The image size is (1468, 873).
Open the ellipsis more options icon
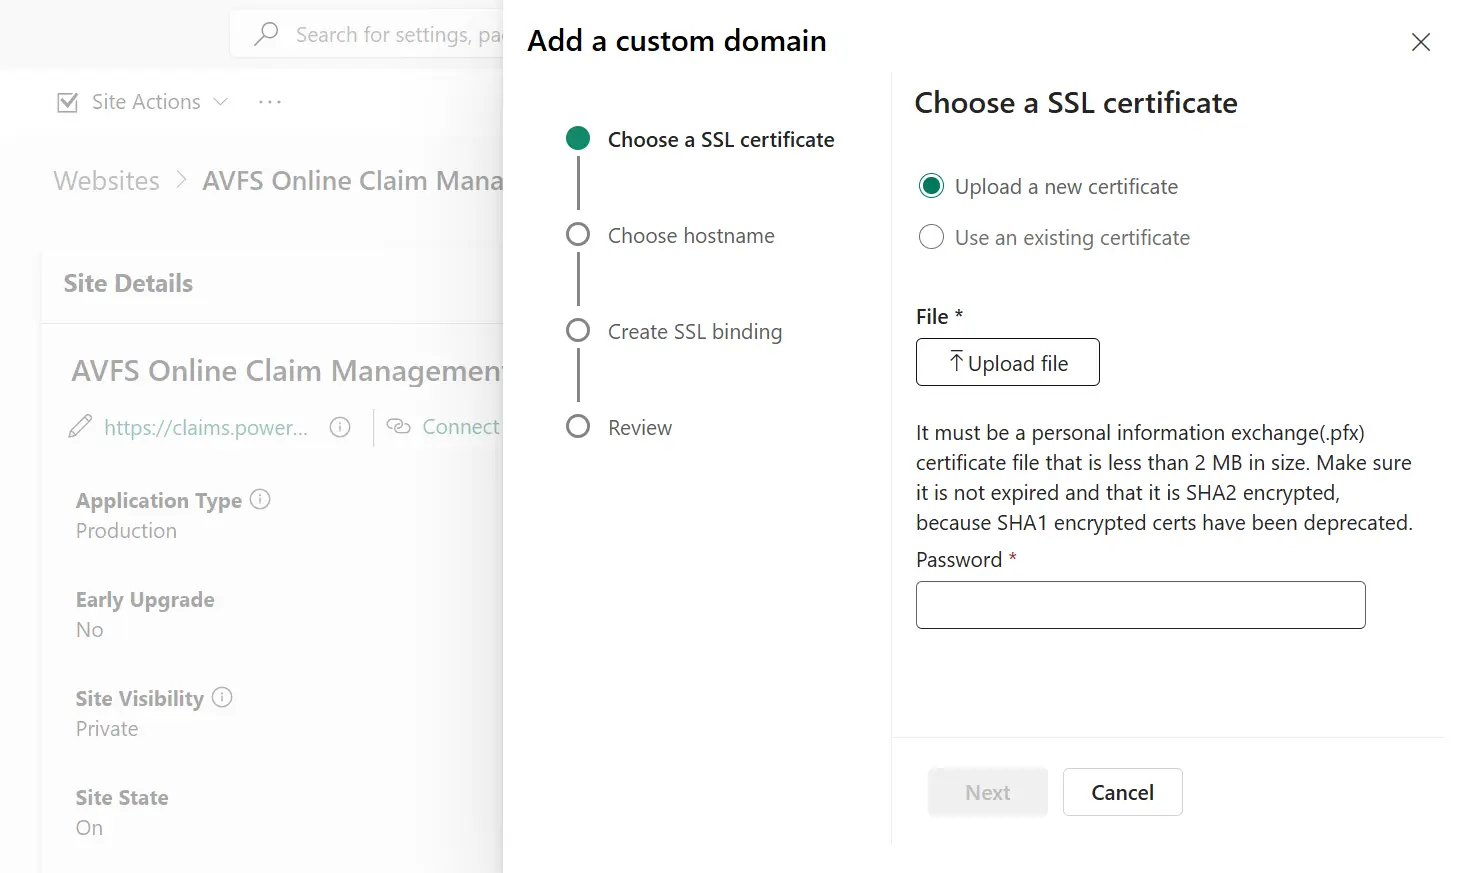[269, 101]
